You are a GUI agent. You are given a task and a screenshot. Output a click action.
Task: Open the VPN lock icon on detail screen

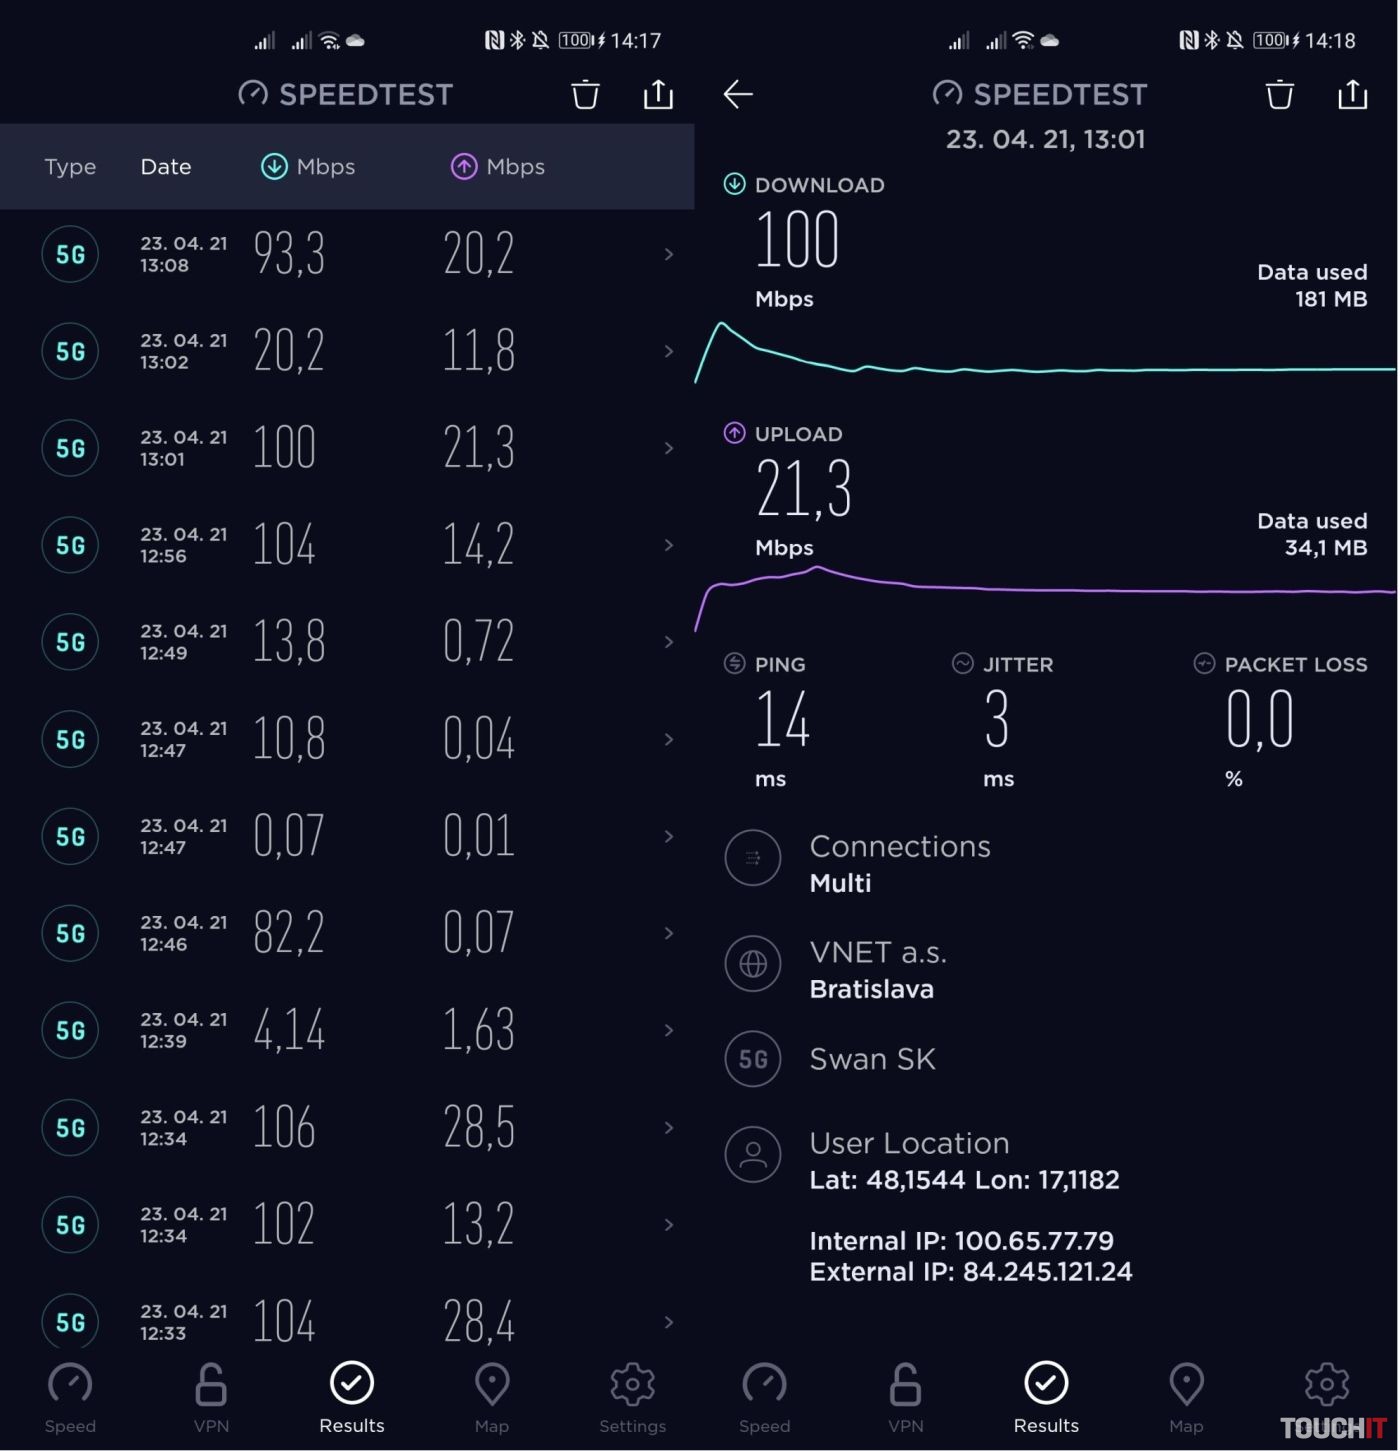(905, 1397)
